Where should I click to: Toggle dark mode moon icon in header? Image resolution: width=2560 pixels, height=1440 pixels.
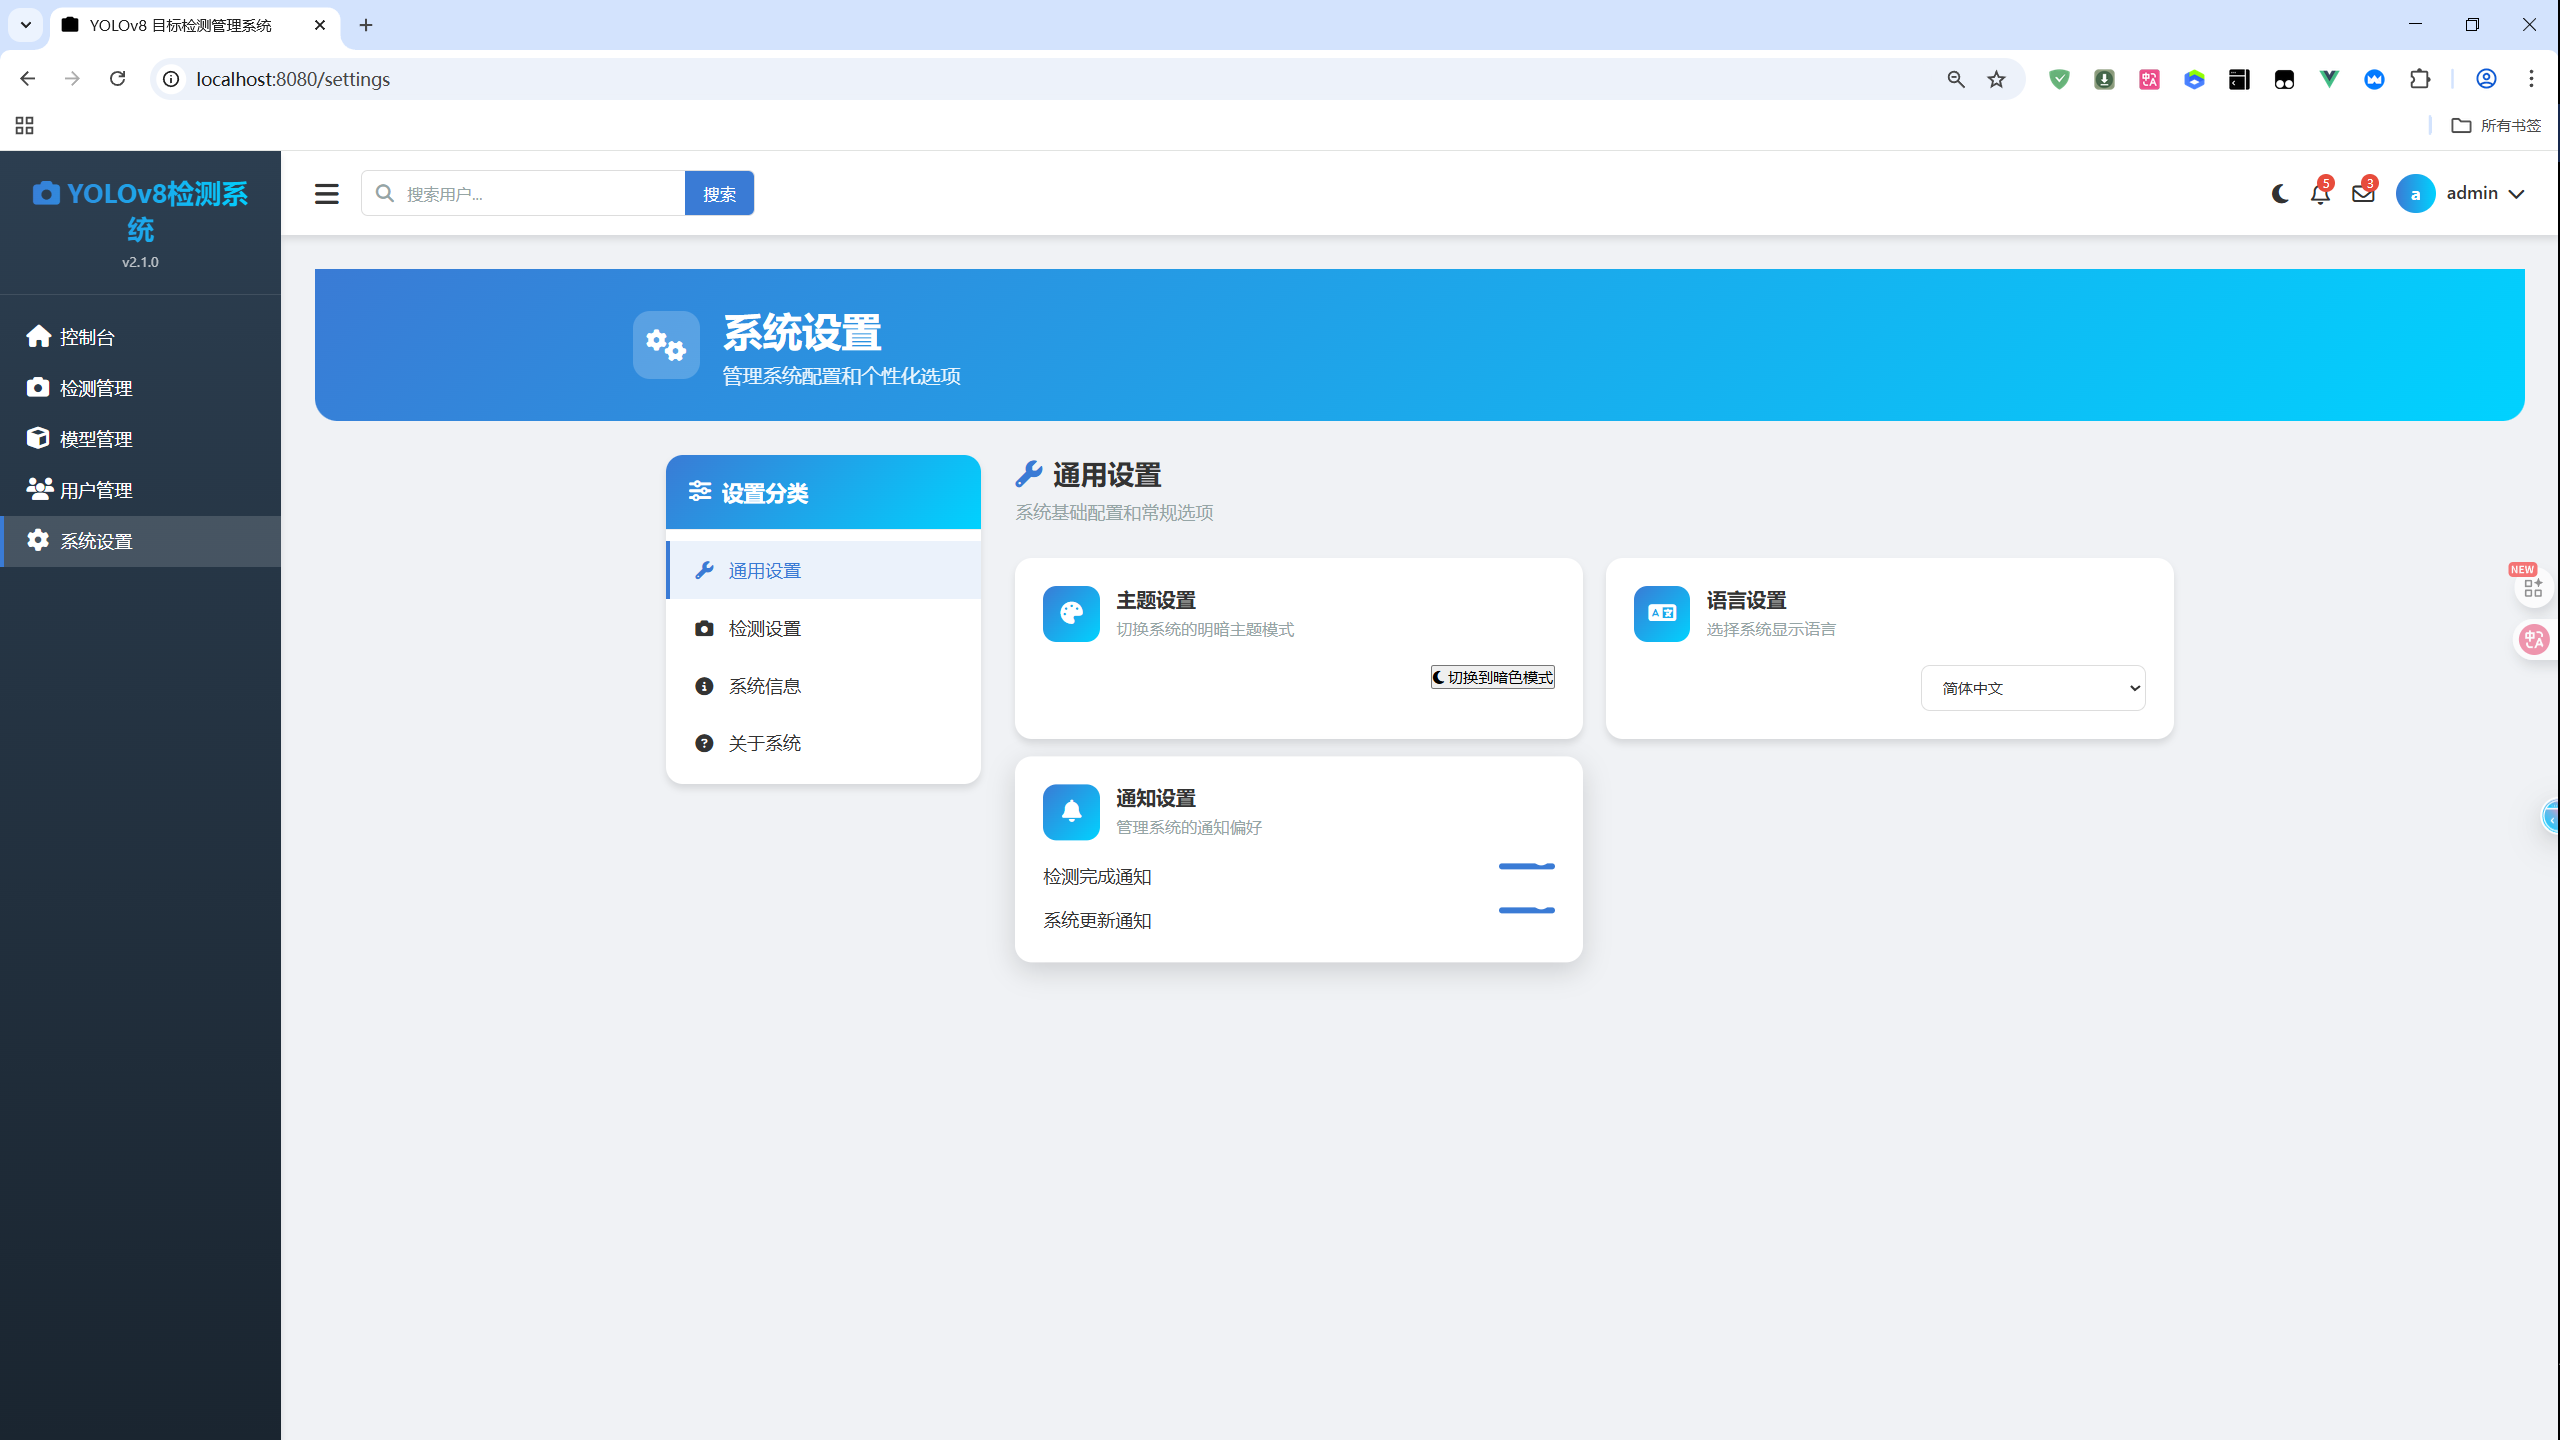coord(2279,194)
